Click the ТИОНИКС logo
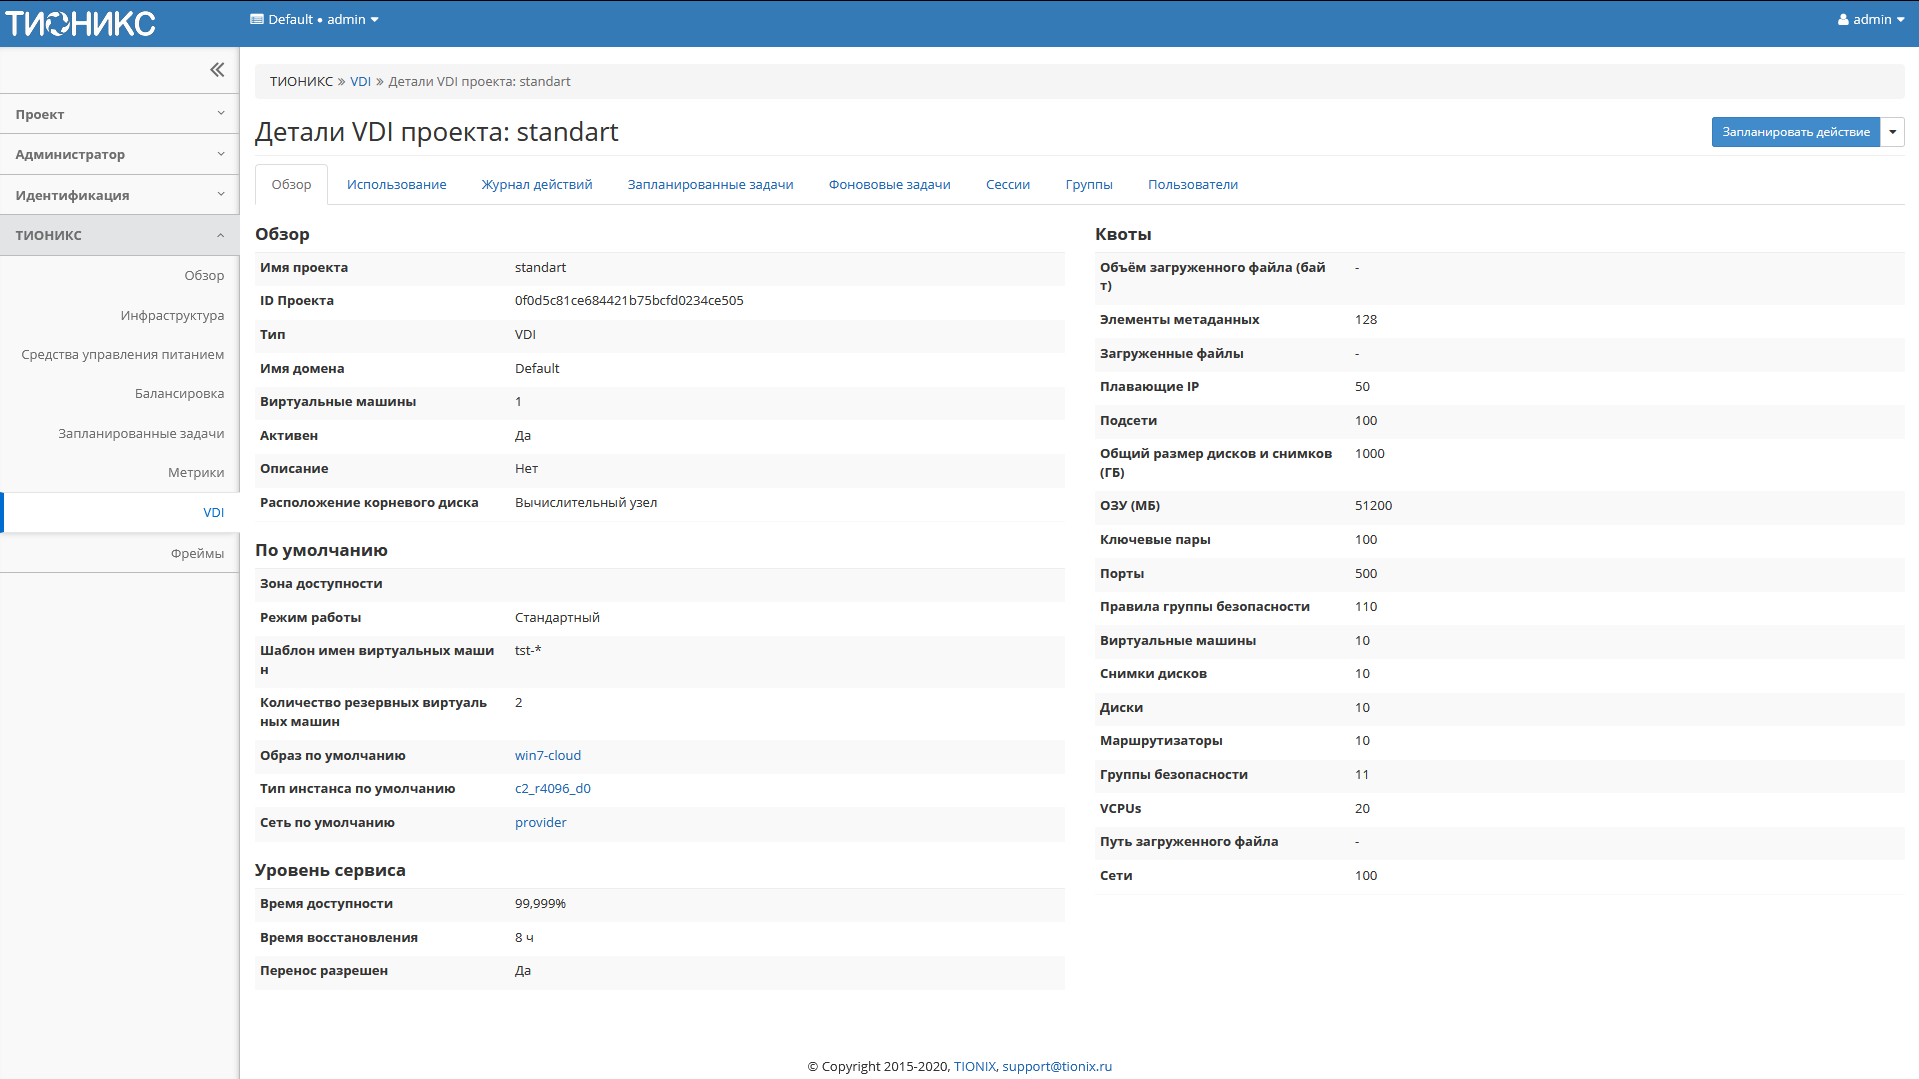 pyautogui.click(x=80, y=23)
